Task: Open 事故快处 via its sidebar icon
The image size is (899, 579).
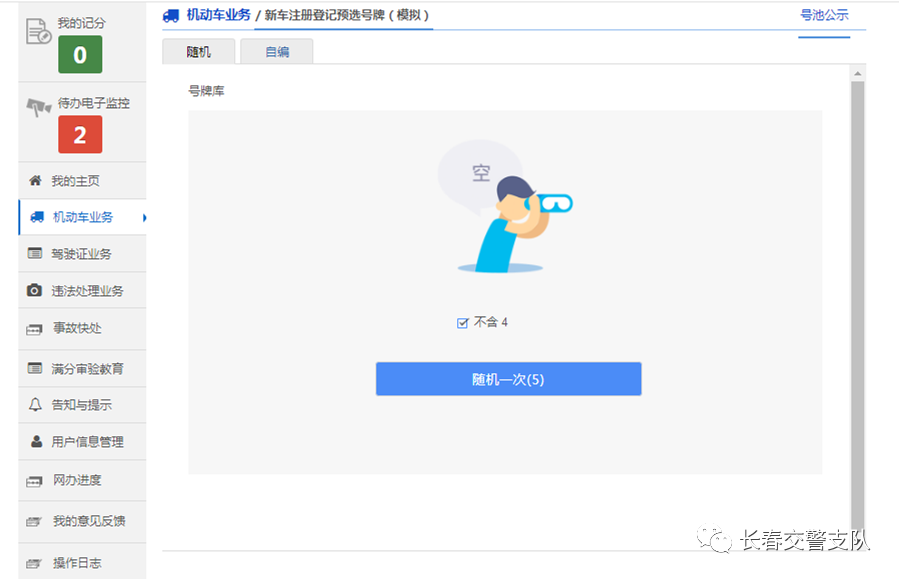Action: pyautogui.click(x=36, y=328)
